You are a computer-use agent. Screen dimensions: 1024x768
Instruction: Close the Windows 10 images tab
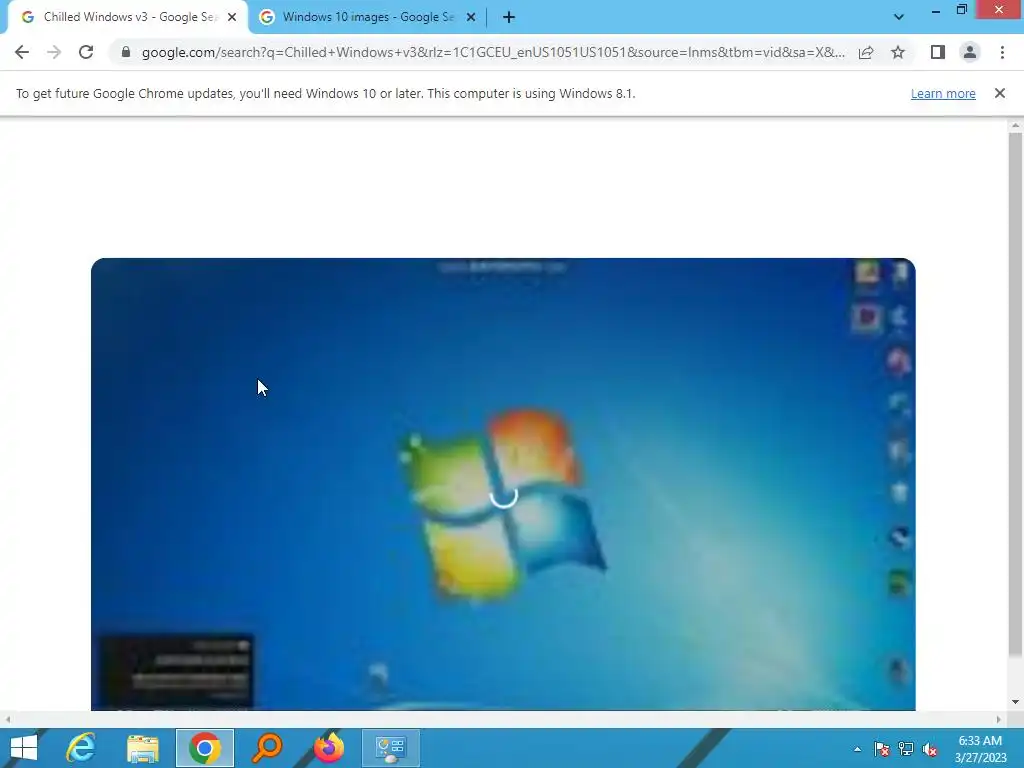471,18
